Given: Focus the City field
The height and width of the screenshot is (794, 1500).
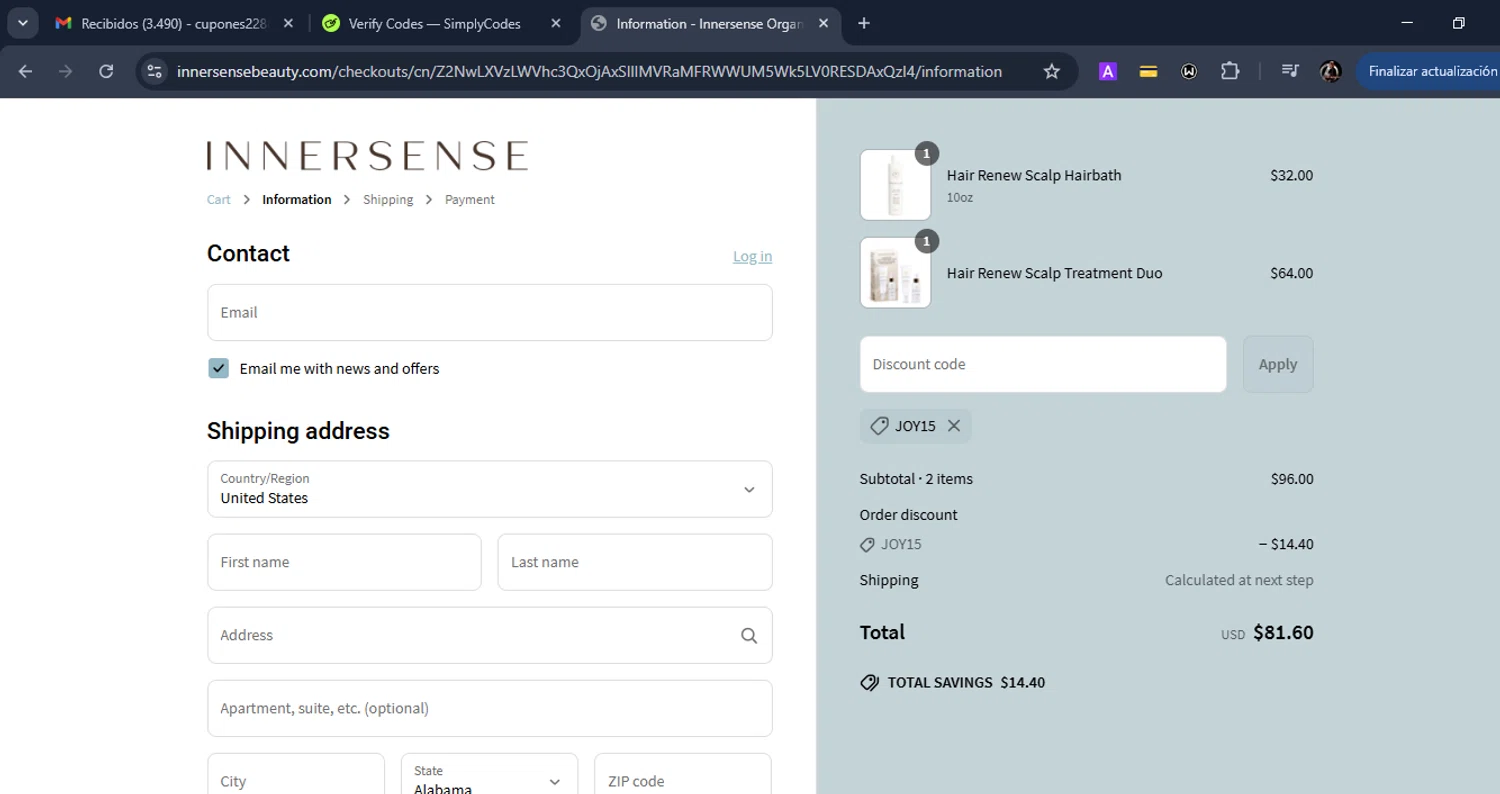Looking at the screenshot, I should click(x=296, y=774).
